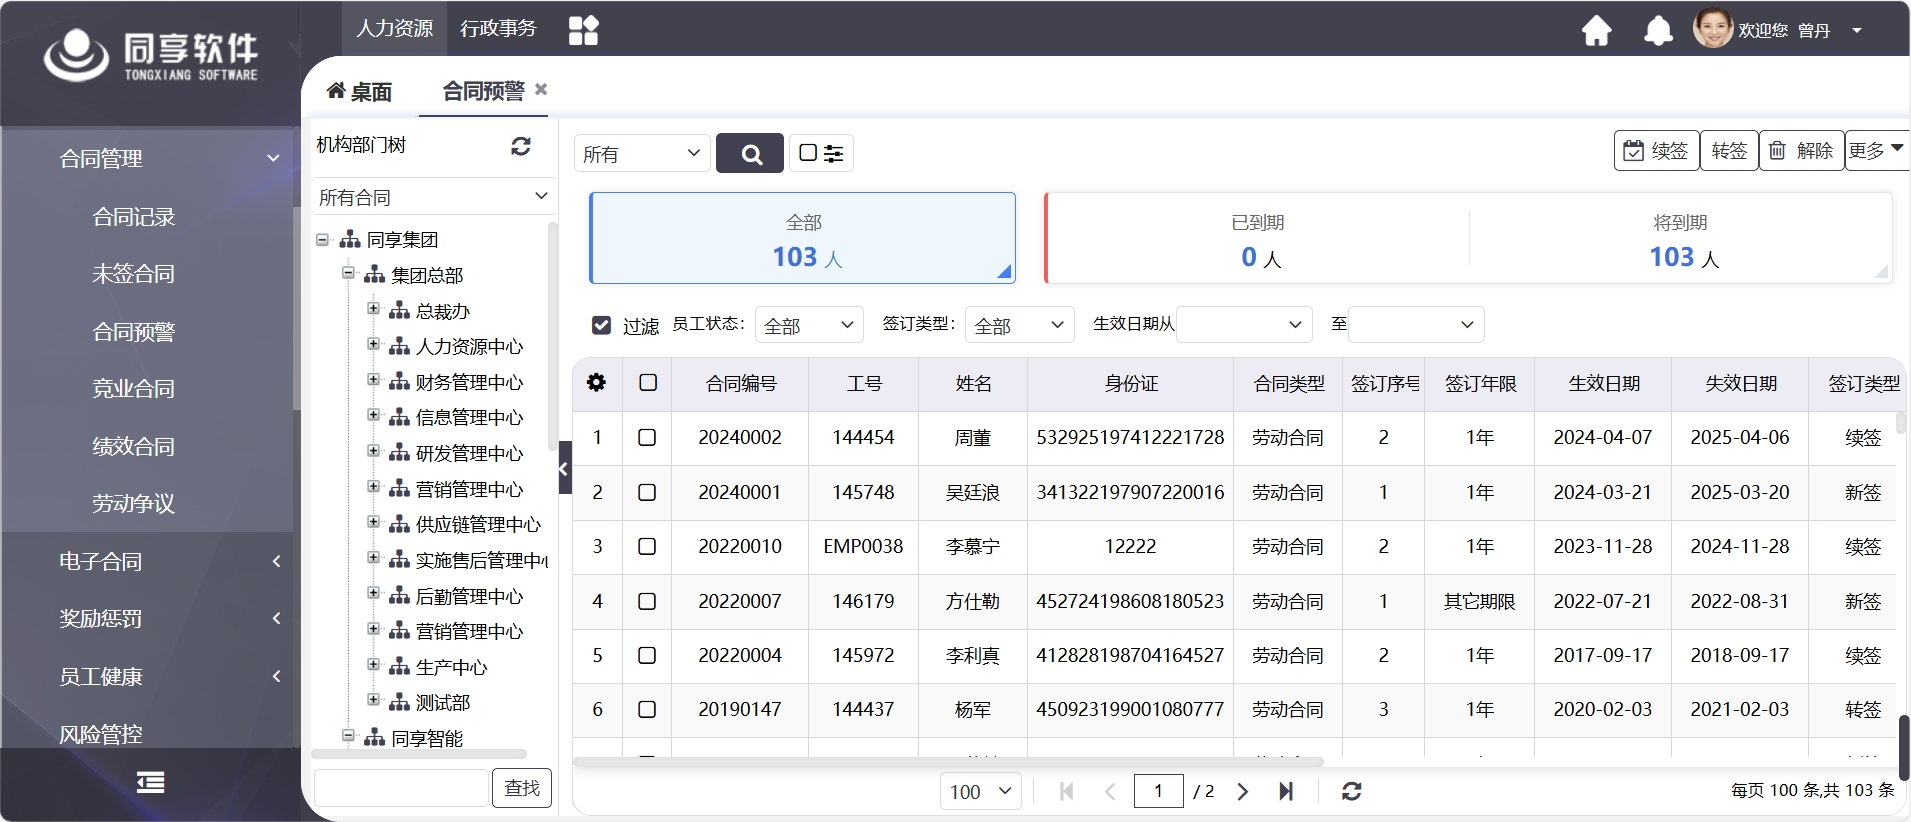Click the 转签 button
1911x822 pixels.
point(1729,150)
